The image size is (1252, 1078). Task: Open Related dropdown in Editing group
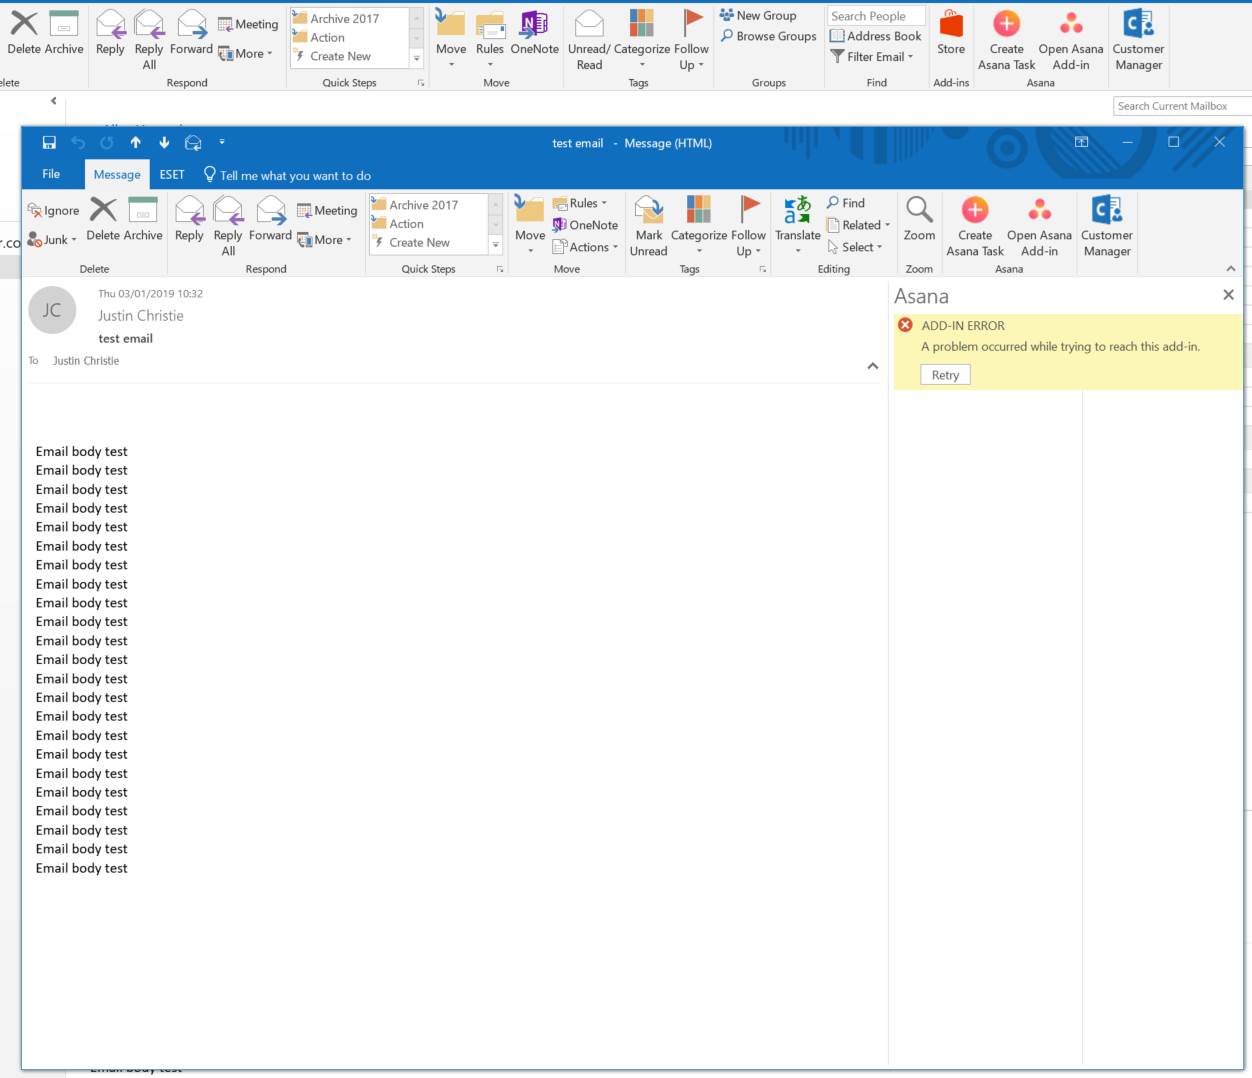click(x=859, y=225)
